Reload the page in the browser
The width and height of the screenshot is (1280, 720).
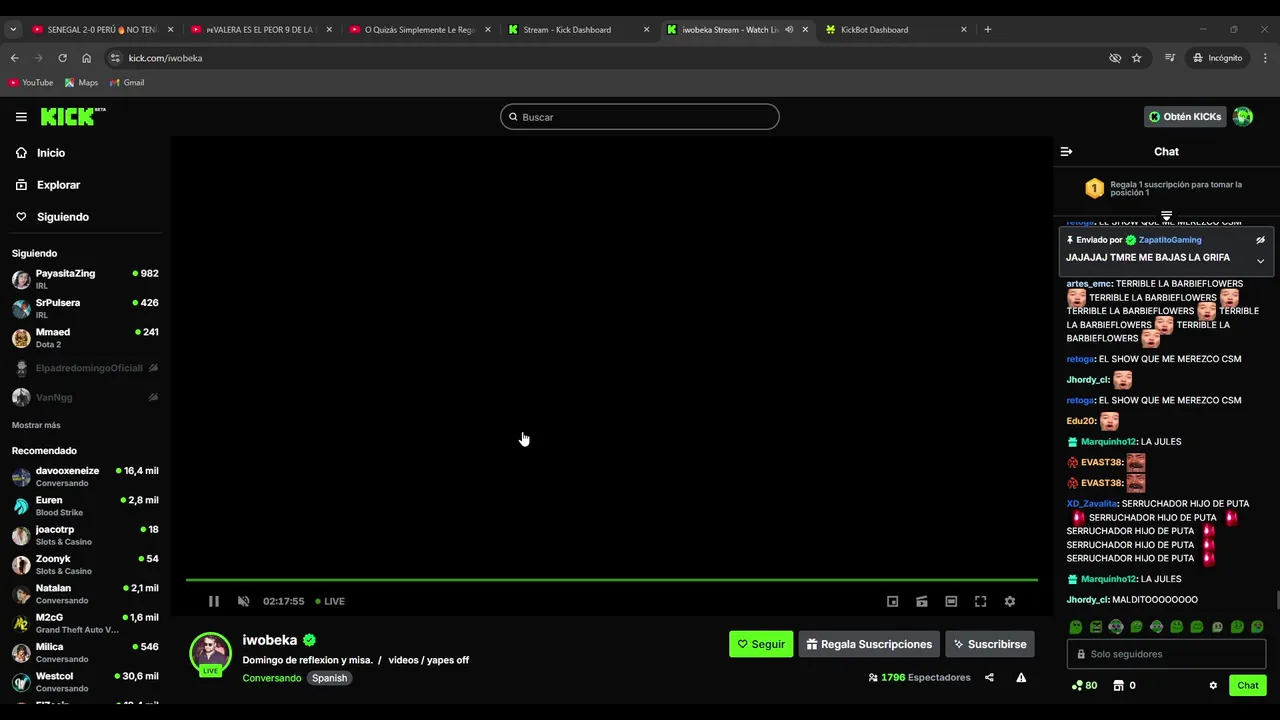[x=62, y=58]
